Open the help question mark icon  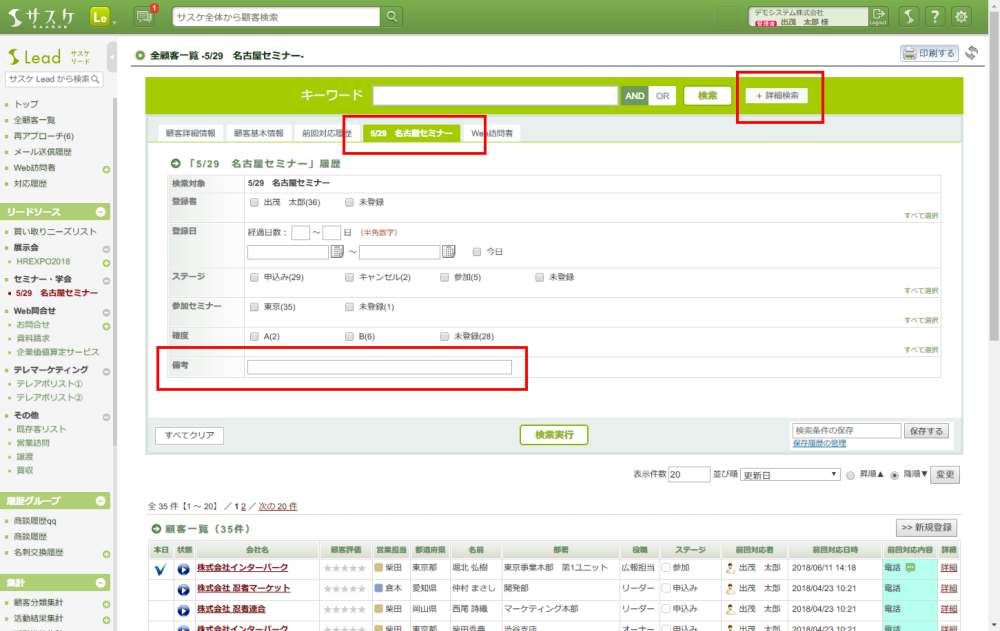coord(934,17)
